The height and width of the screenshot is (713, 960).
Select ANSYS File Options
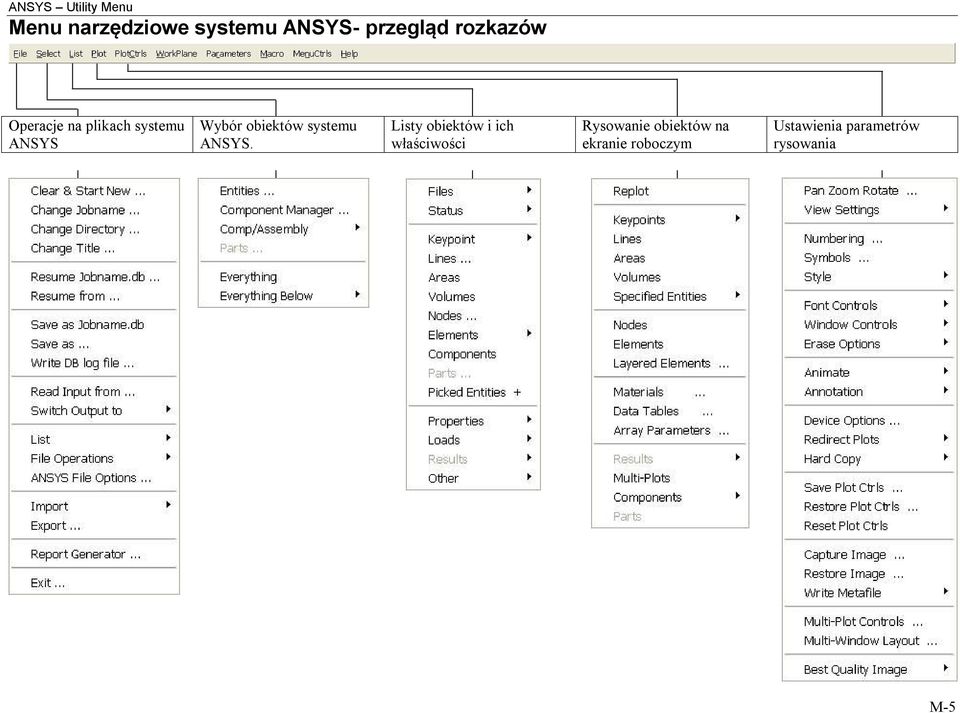point(94,478)
